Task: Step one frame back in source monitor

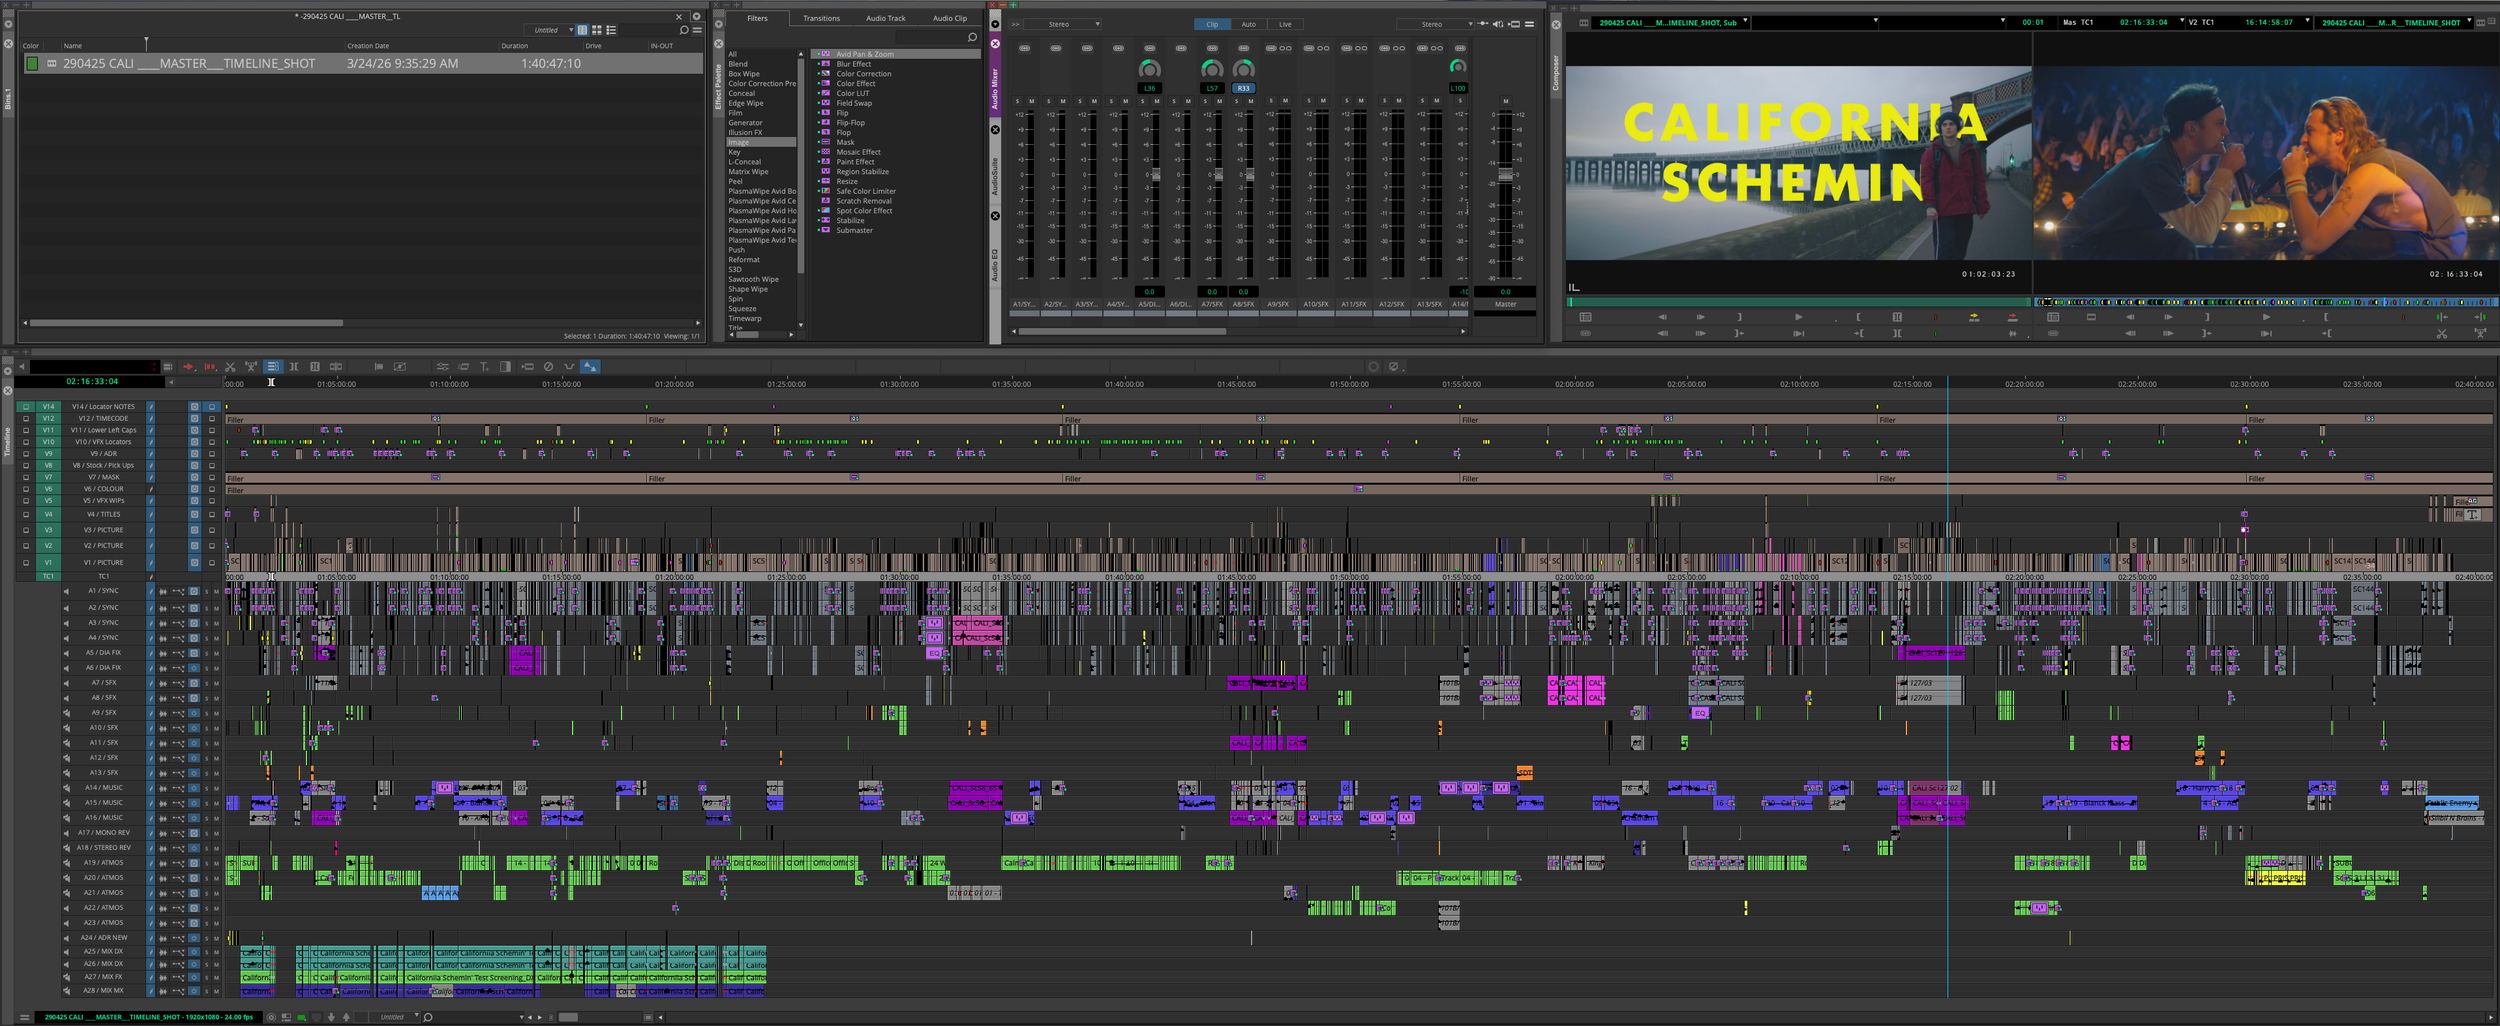Action: (1662, 317)
